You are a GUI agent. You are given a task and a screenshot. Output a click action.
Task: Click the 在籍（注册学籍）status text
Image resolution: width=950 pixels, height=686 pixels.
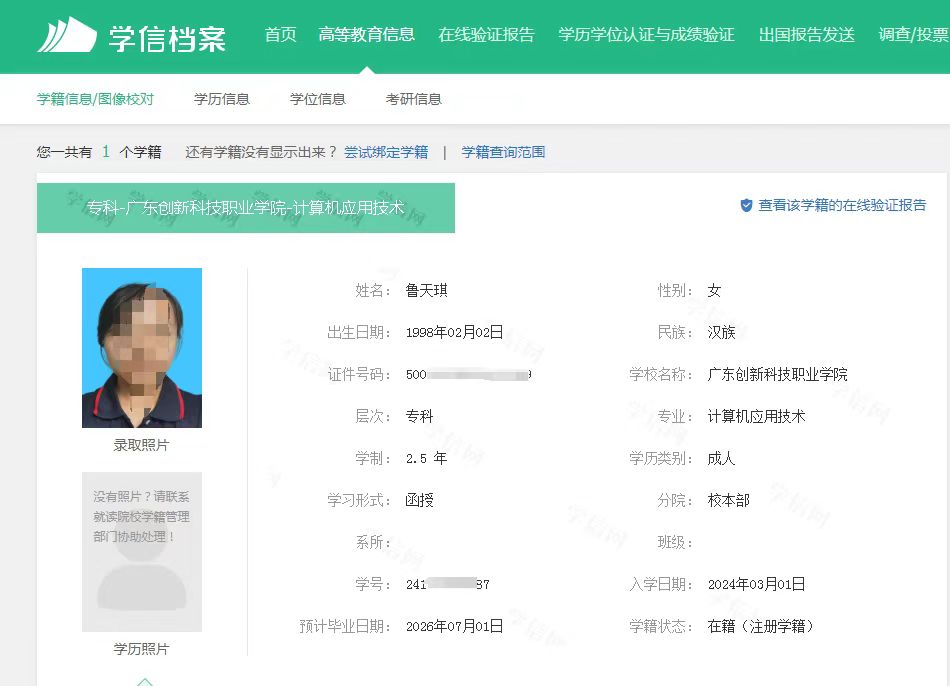[x=761, y=626]
